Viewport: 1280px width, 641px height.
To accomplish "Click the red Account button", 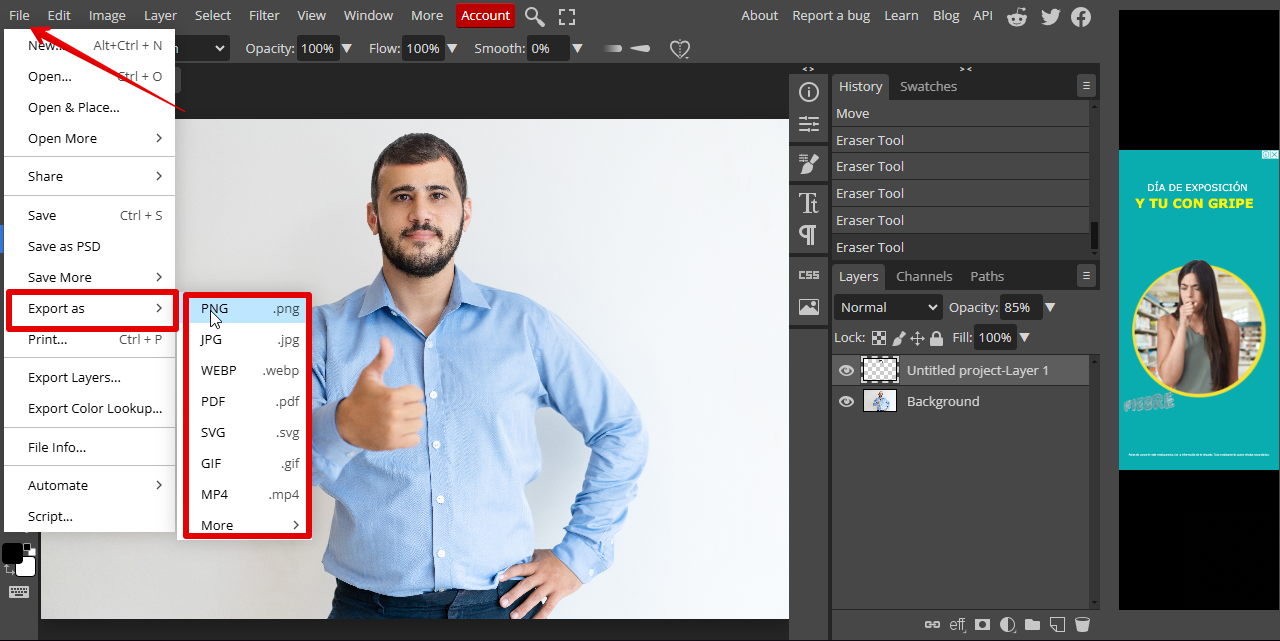I will (486, 15).
